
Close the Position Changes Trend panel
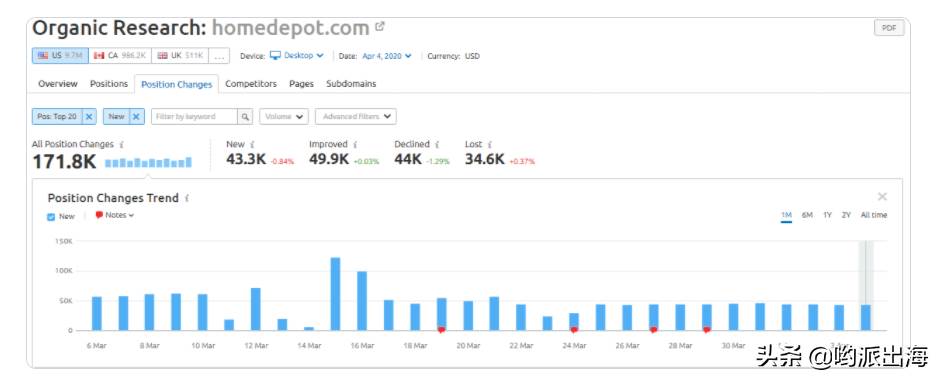pos(882,197)
